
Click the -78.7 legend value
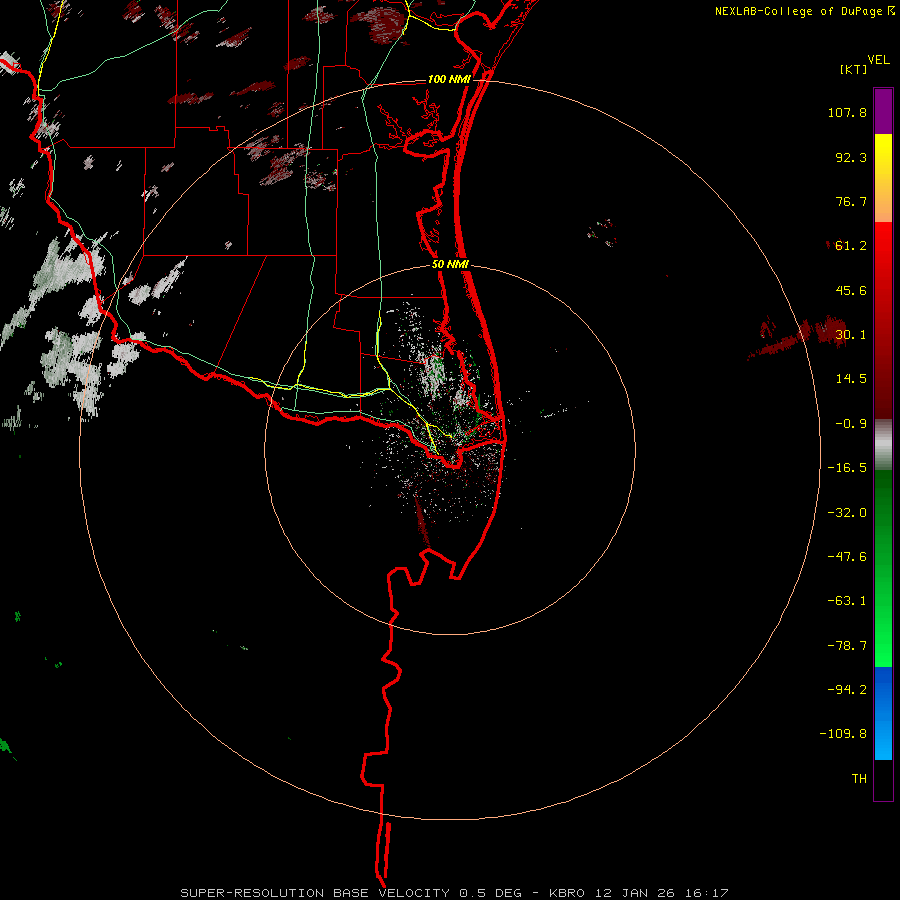[847, 646]
